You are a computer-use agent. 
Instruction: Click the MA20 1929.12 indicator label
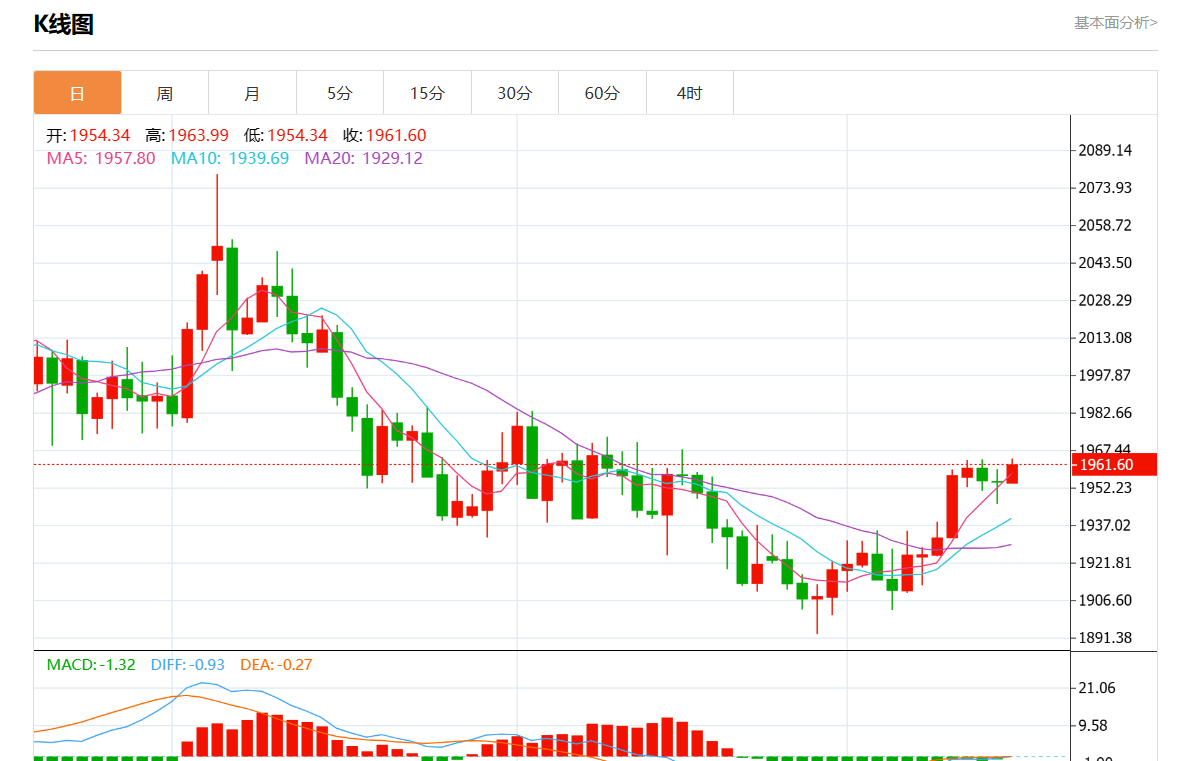coord(363,158)
